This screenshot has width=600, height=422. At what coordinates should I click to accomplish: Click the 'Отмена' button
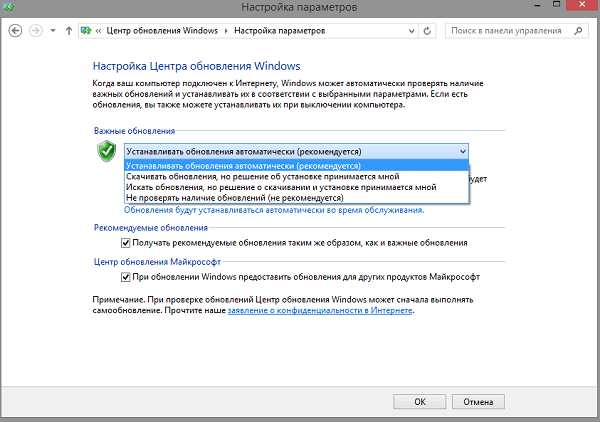(x=478, y=402)
